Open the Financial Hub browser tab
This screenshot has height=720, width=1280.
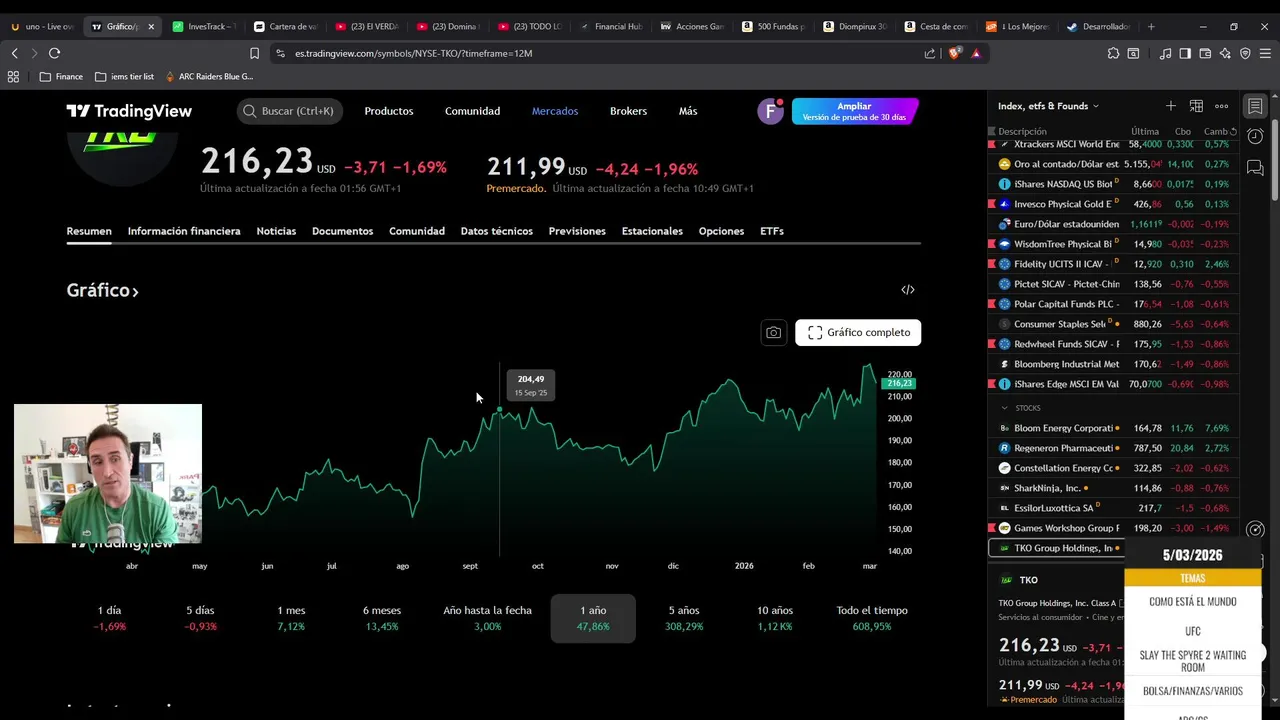click(x=610, y=26)
